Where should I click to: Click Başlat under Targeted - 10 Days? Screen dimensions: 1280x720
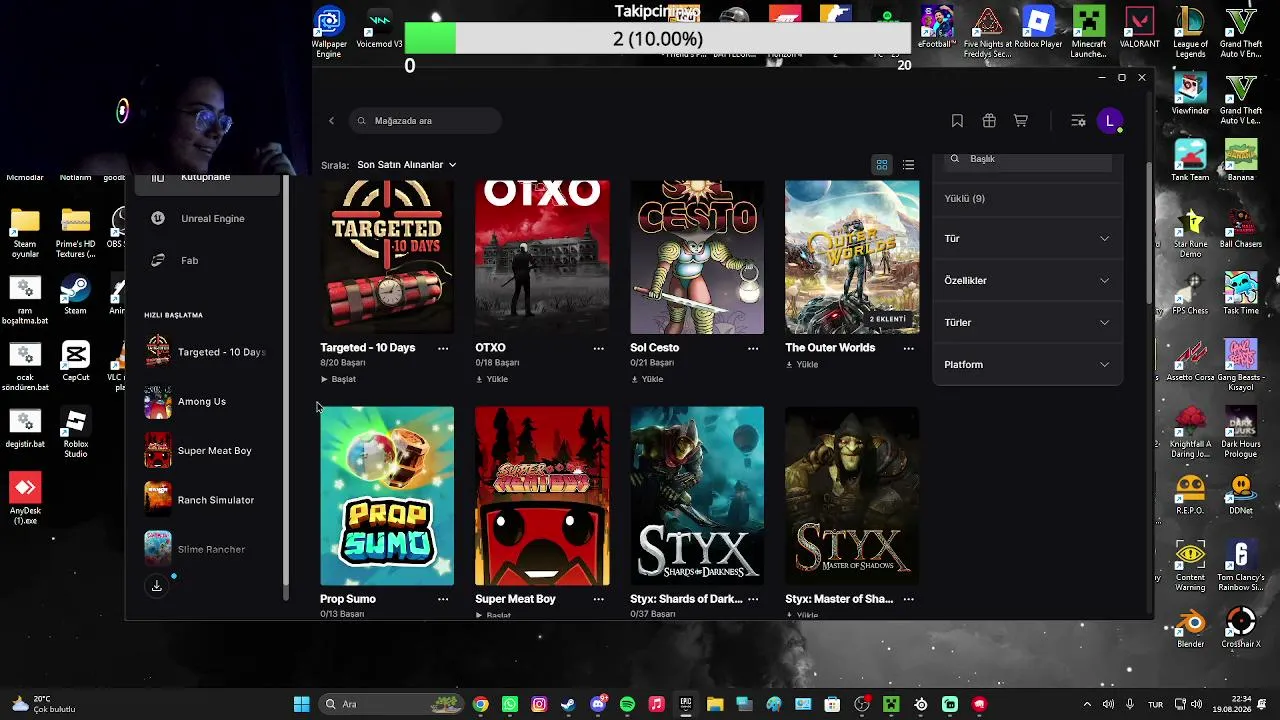pyautogui.click(x=338, y=380)
